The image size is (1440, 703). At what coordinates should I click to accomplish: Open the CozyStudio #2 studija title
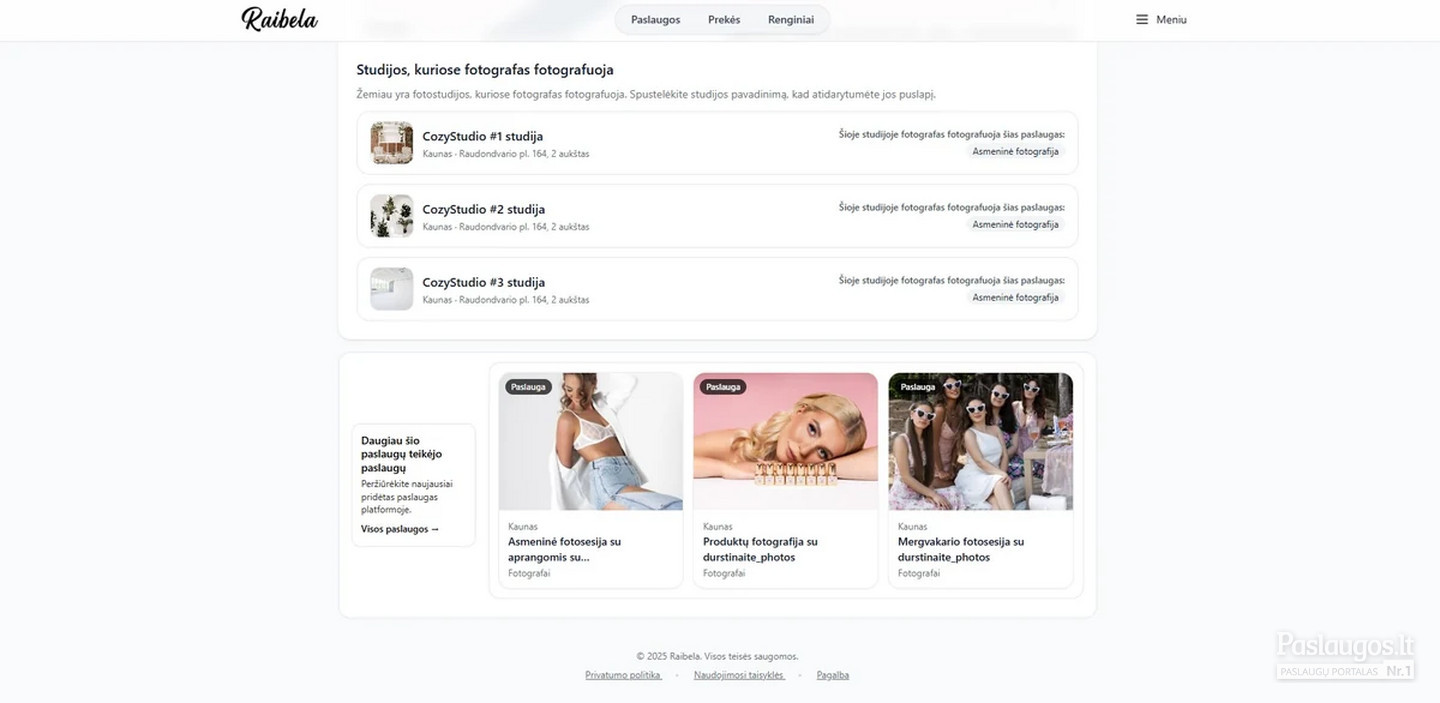[x=484, y=209]
